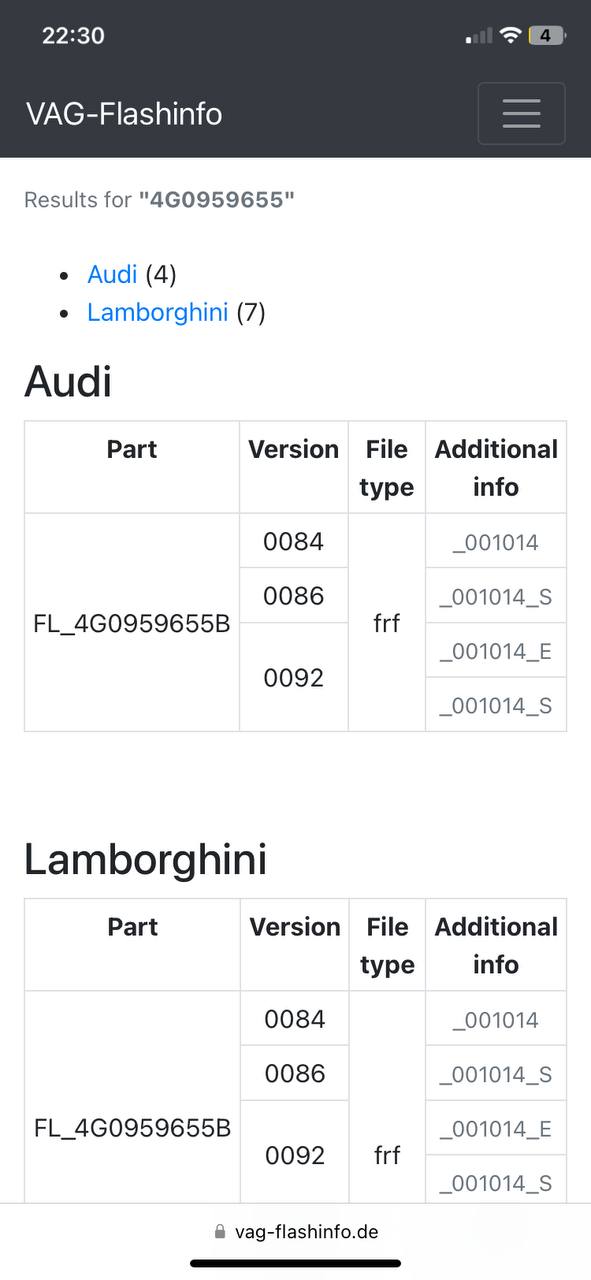Select Audi version 0084 cell
Screen dimensions: 591x1280
294,541
